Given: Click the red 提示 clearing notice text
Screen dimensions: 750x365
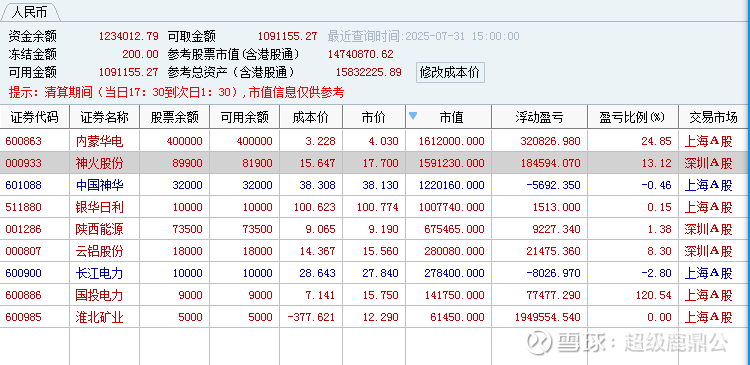Looking at the screenshot, I should 176,92.
